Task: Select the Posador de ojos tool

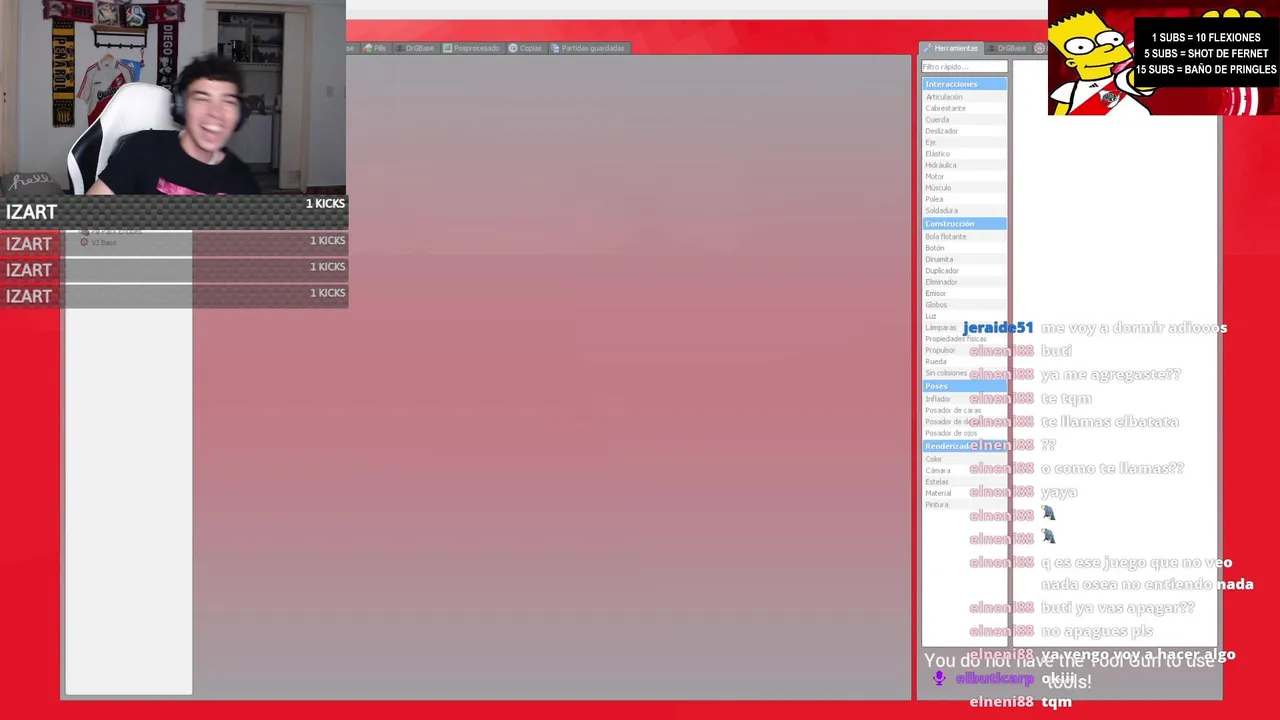Action: (964, 434)
